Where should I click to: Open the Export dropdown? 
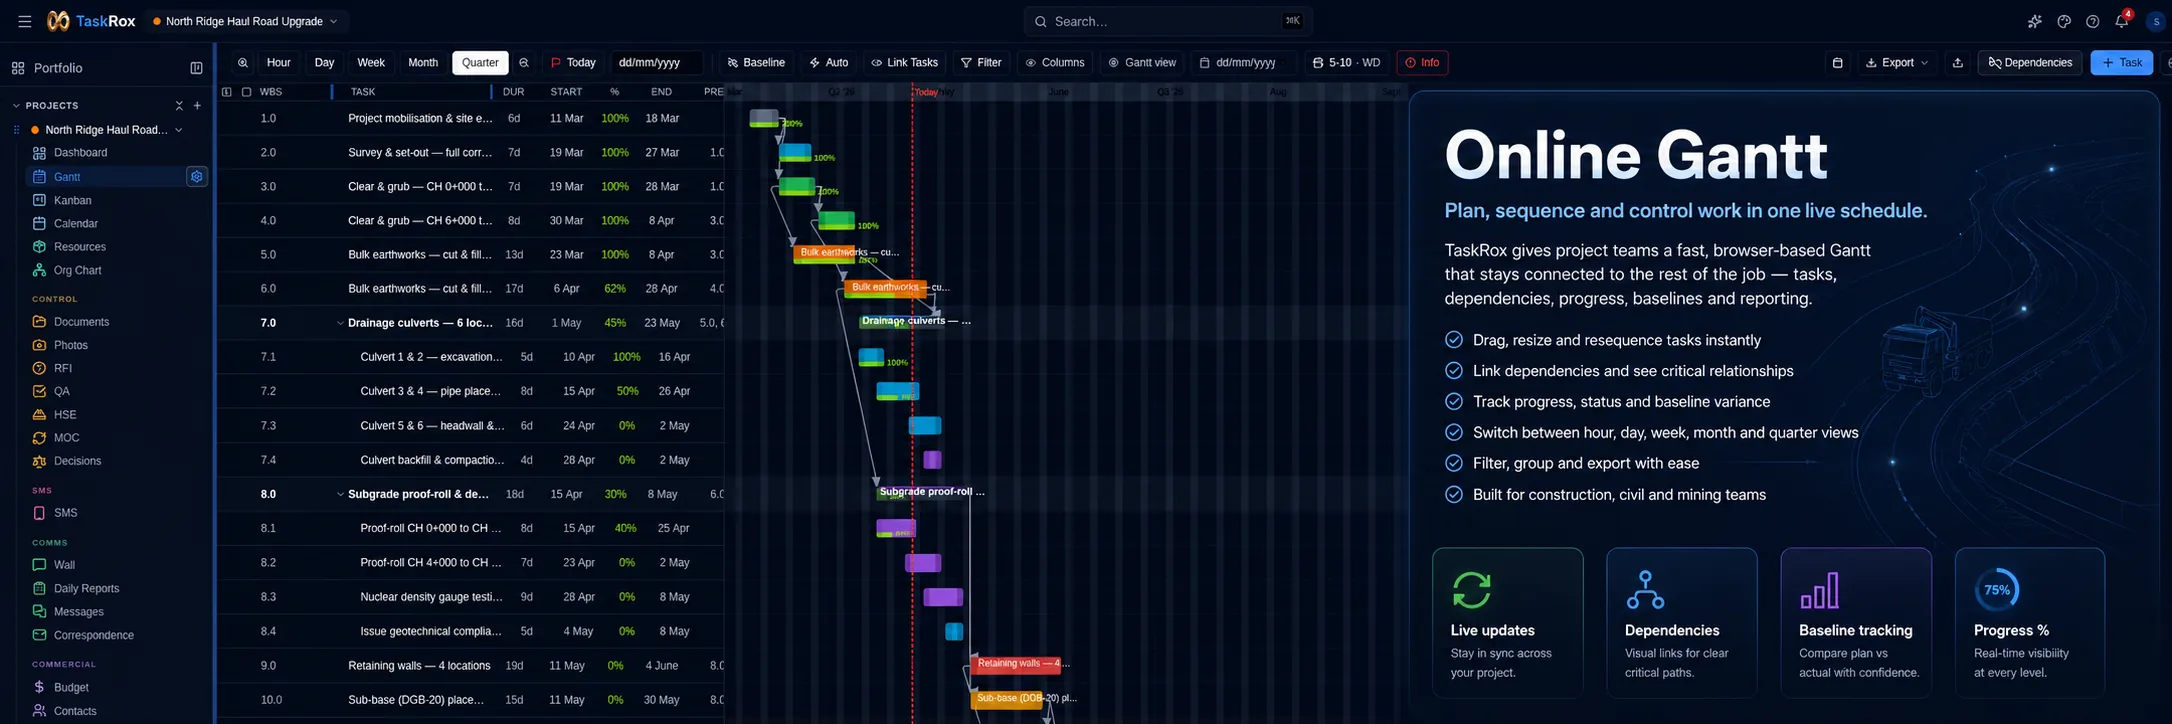[1897, 63]
